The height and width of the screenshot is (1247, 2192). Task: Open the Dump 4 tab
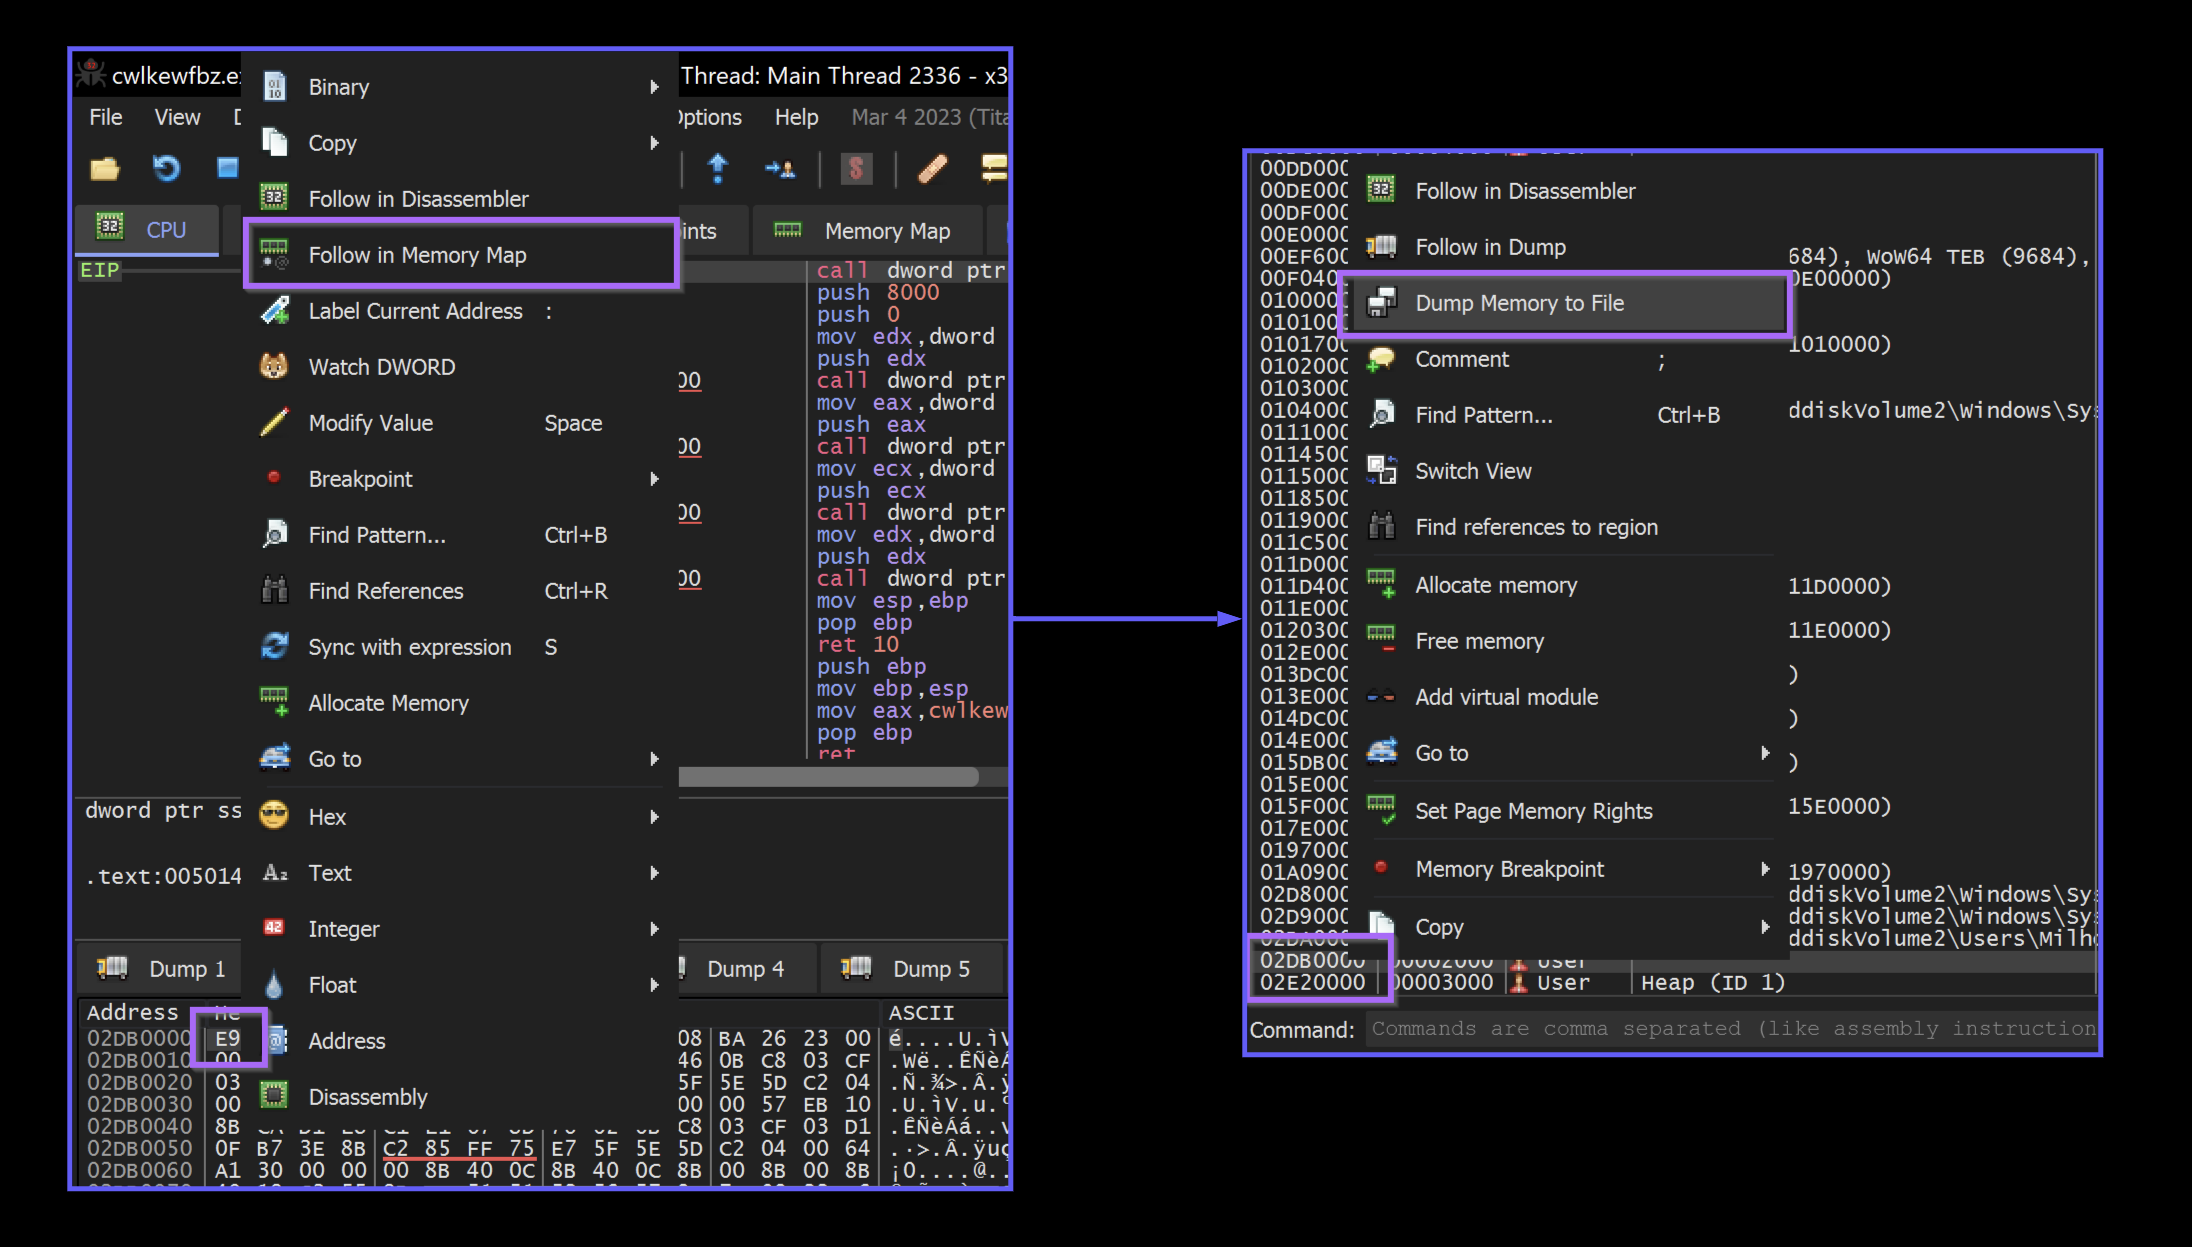(x=744, y=969)
